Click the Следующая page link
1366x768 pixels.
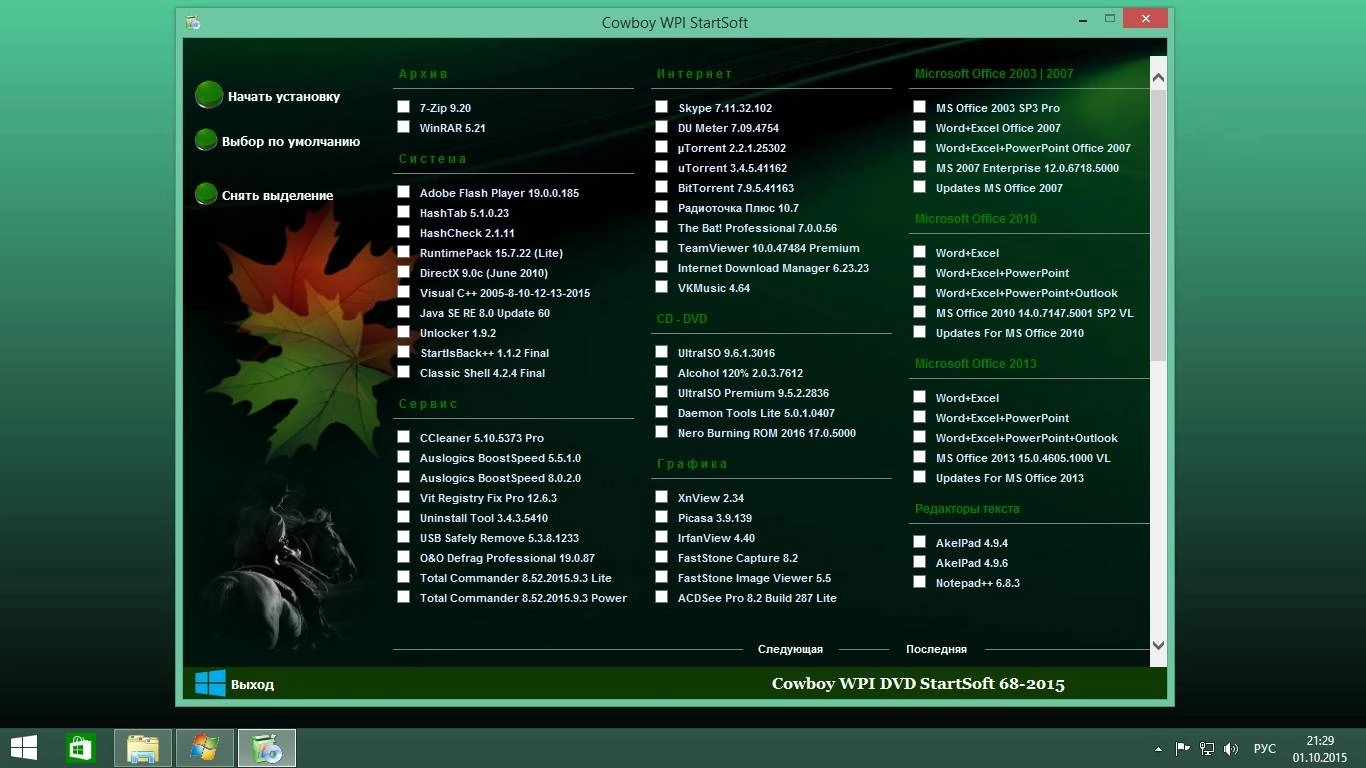pos(790,649)
